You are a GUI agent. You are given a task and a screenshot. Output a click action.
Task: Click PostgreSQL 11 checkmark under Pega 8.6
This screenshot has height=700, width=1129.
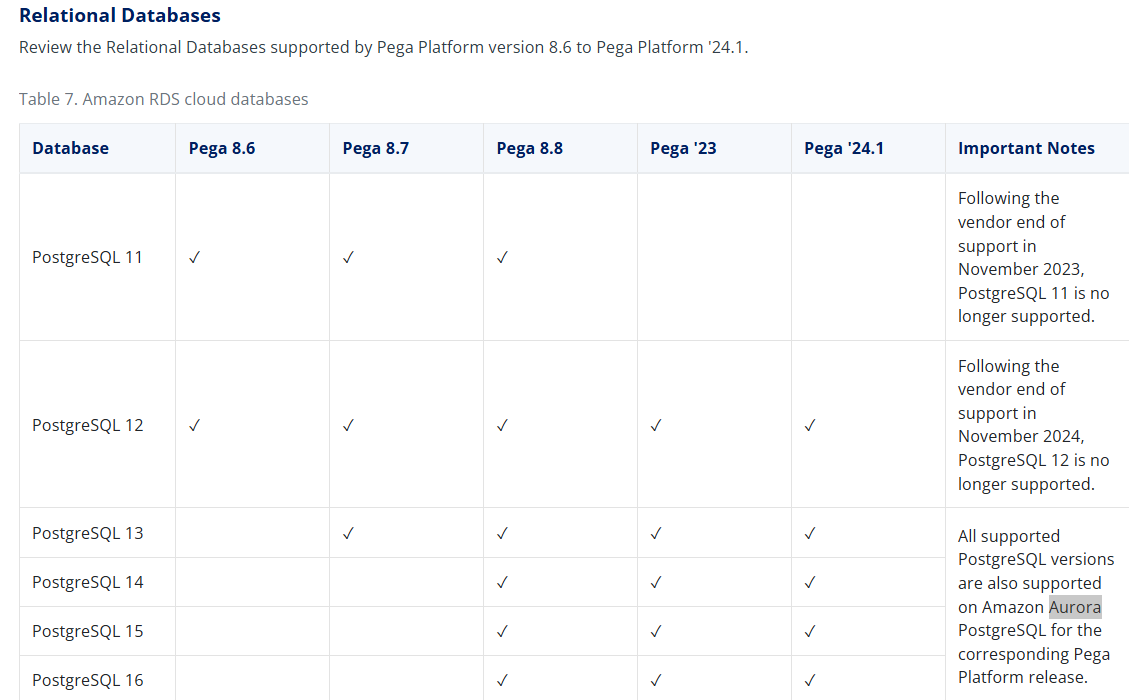[194, 257]
